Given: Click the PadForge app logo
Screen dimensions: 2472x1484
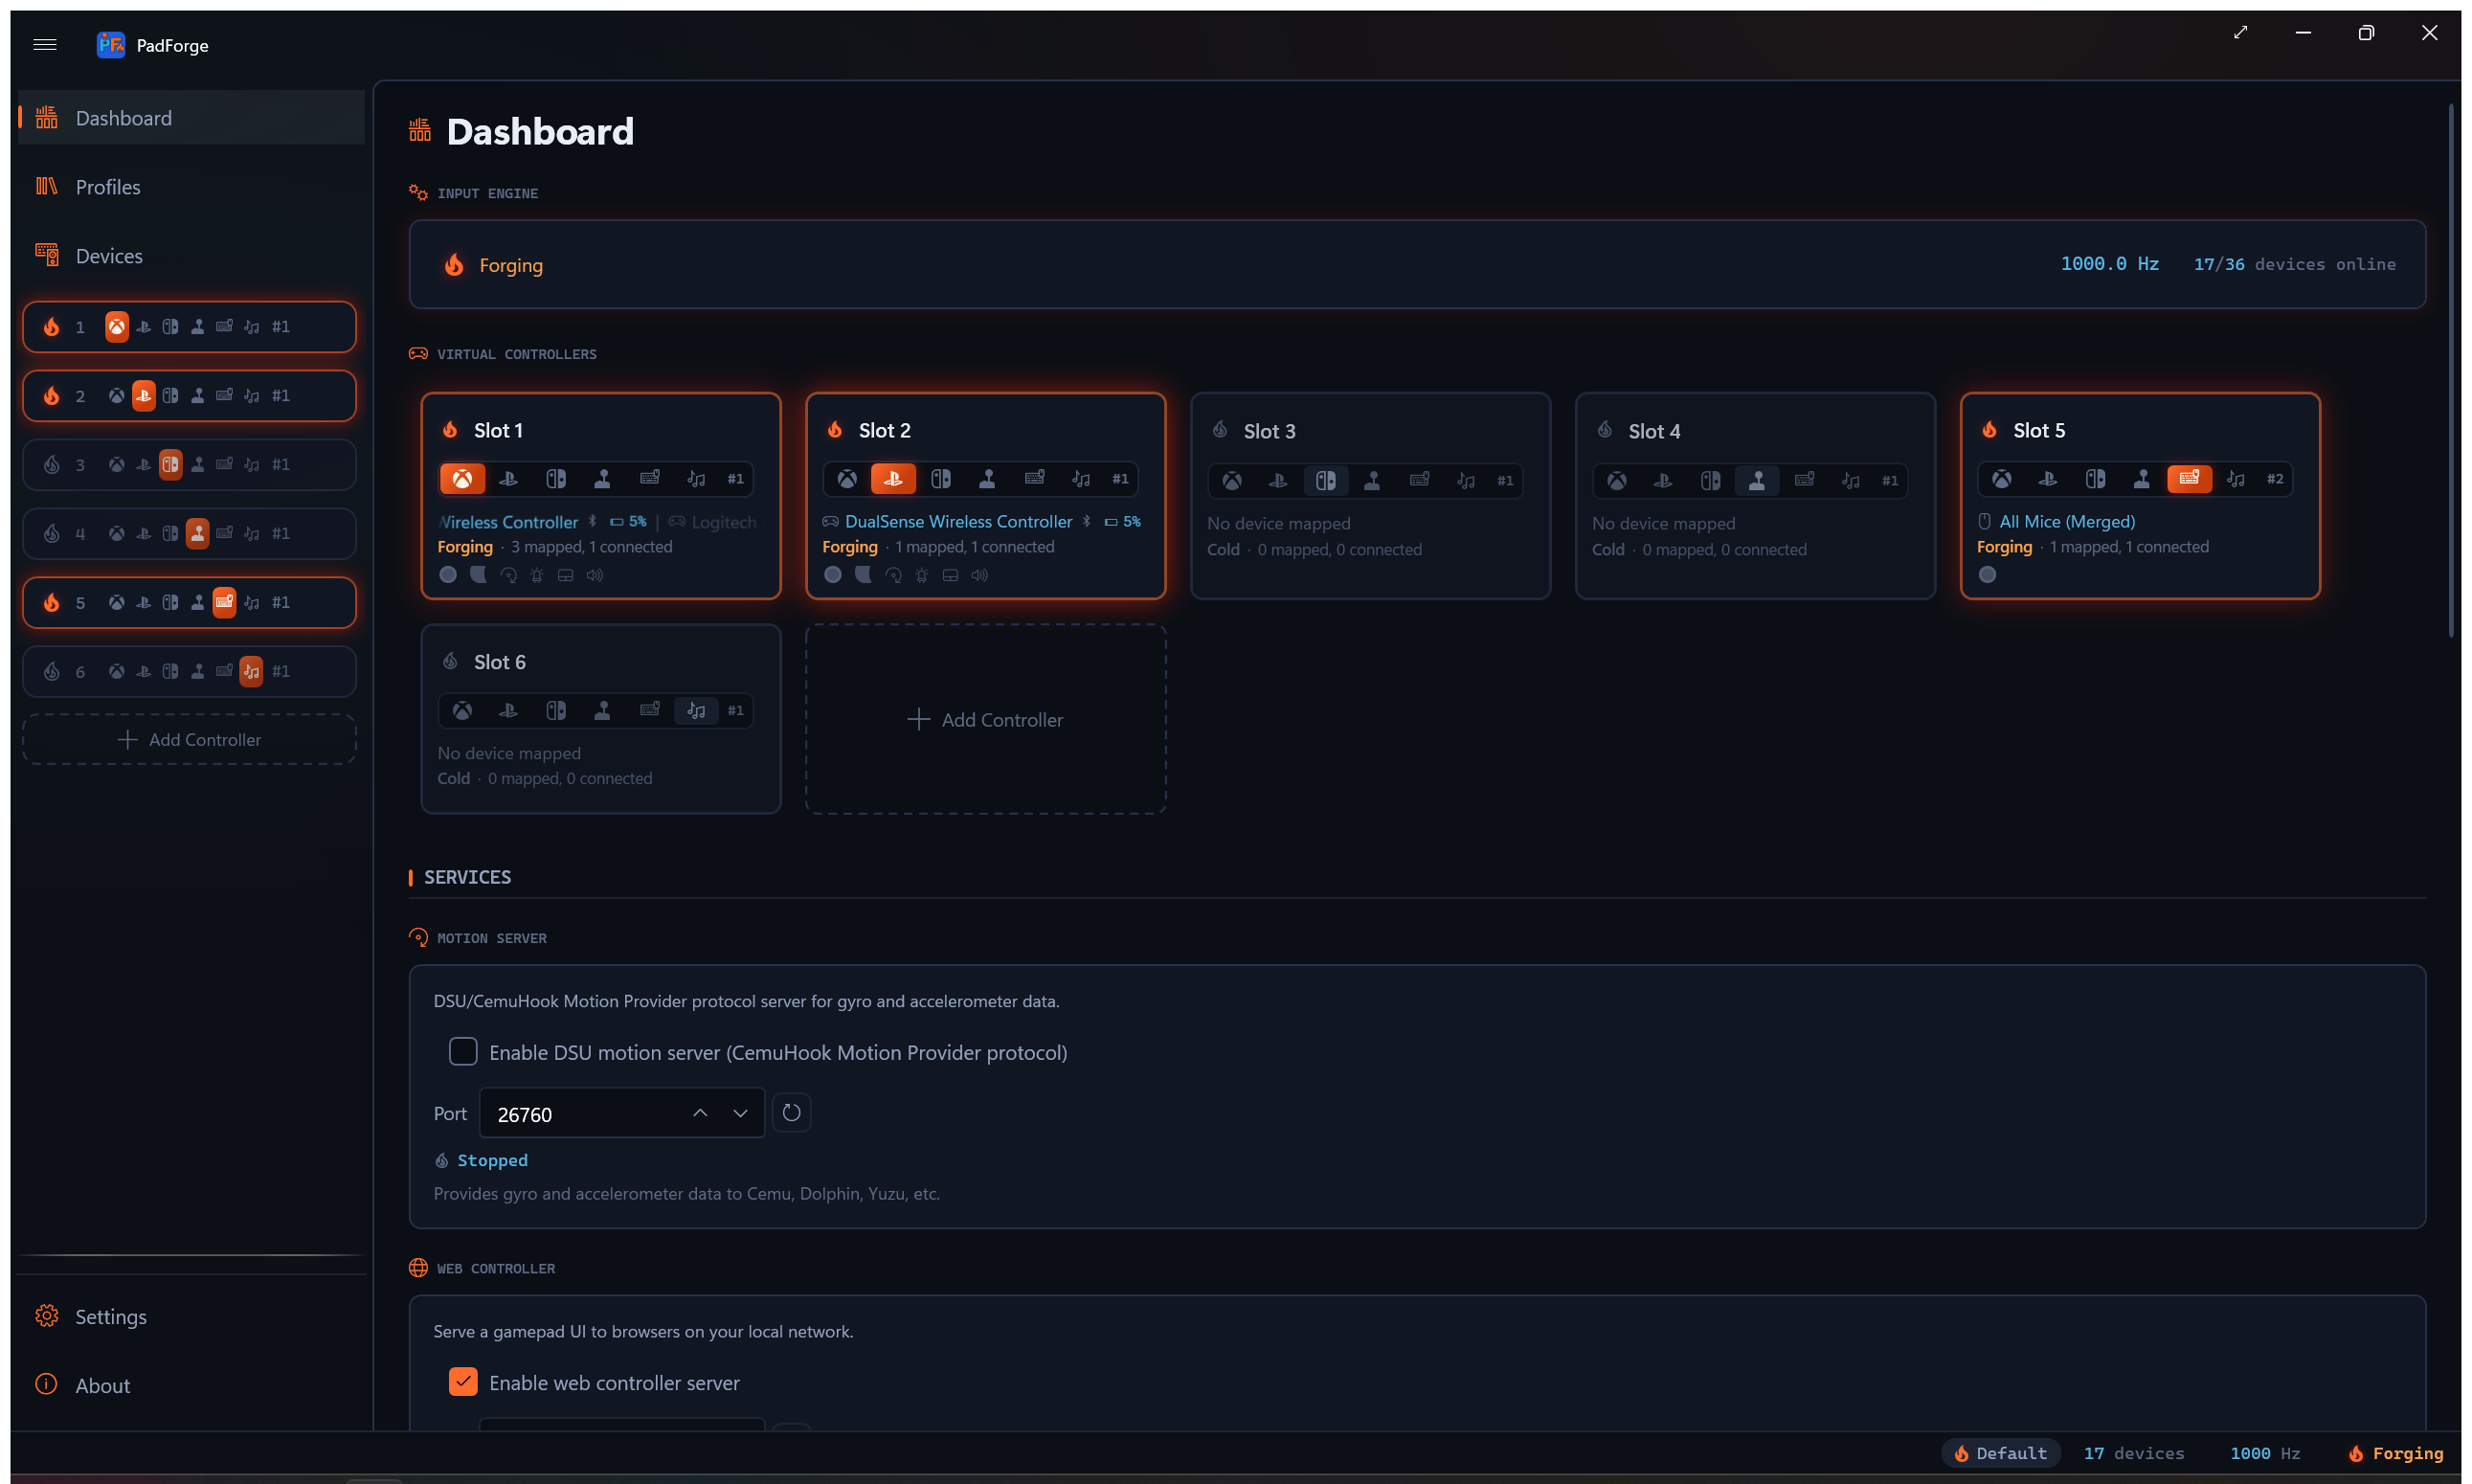Looking at the screenshot, I should (x=111, y=45).
